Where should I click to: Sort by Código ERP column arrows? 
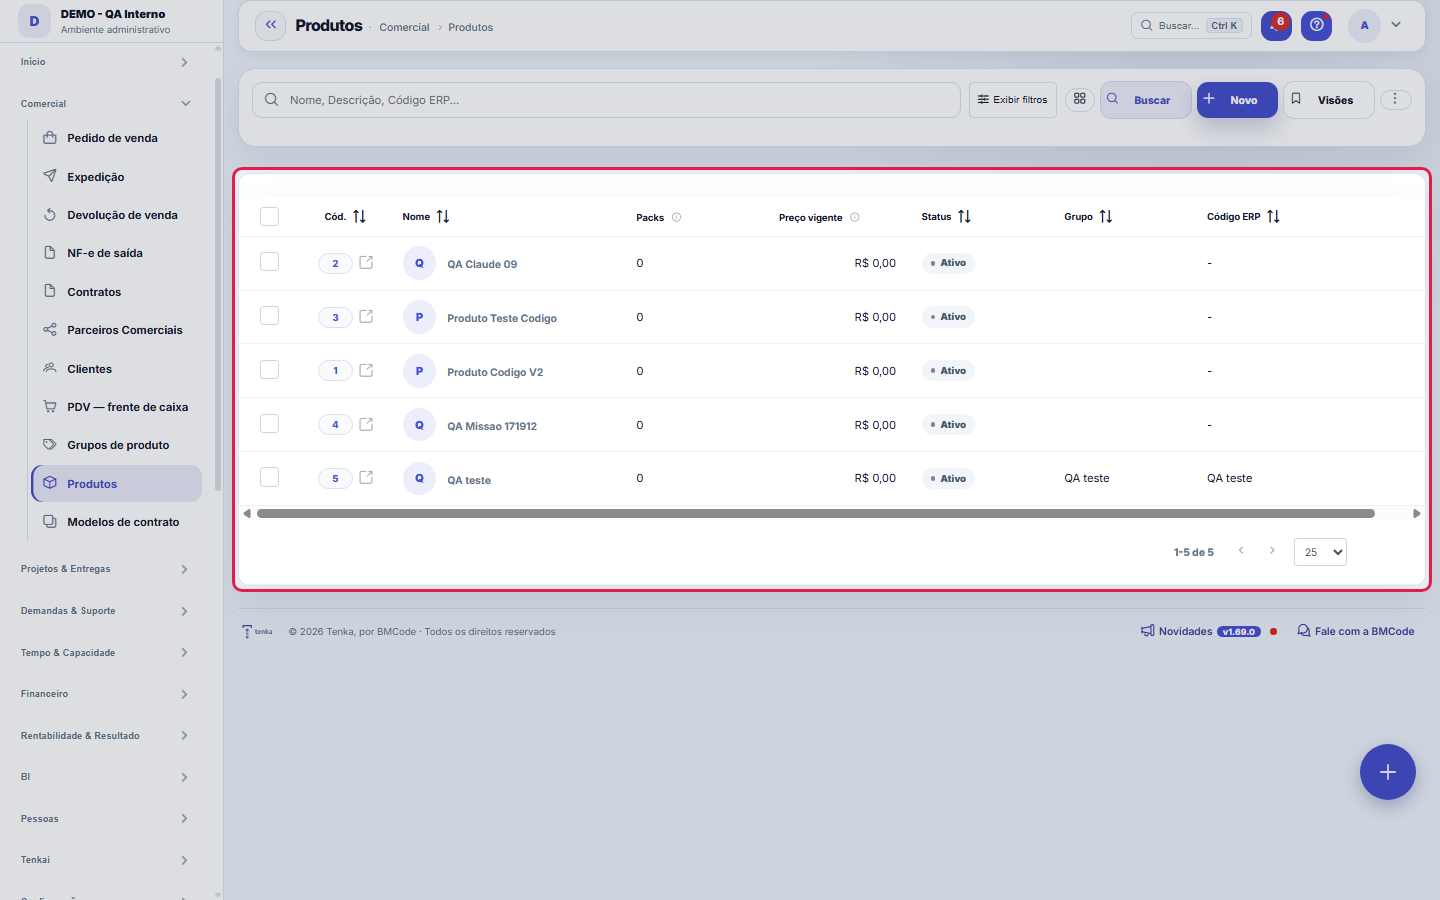[1273, 217]
